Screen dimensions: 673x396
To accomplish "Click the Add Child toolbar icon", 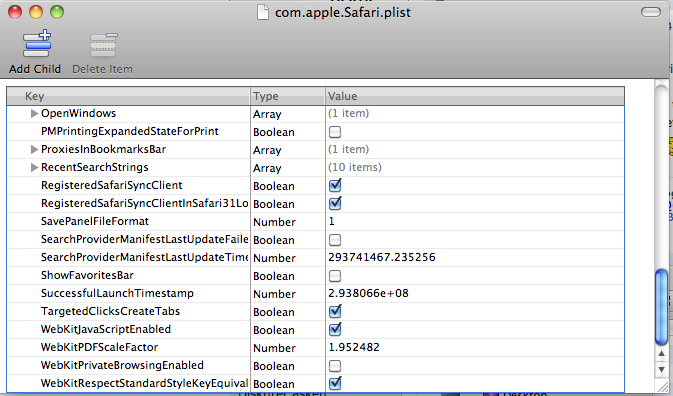I will click(37, 43).
